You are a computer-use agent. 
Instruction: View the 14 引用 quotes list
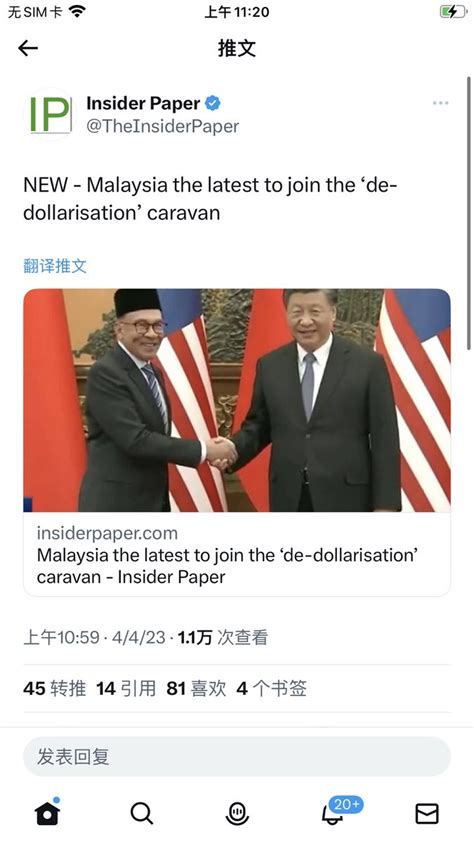(126, 688)
